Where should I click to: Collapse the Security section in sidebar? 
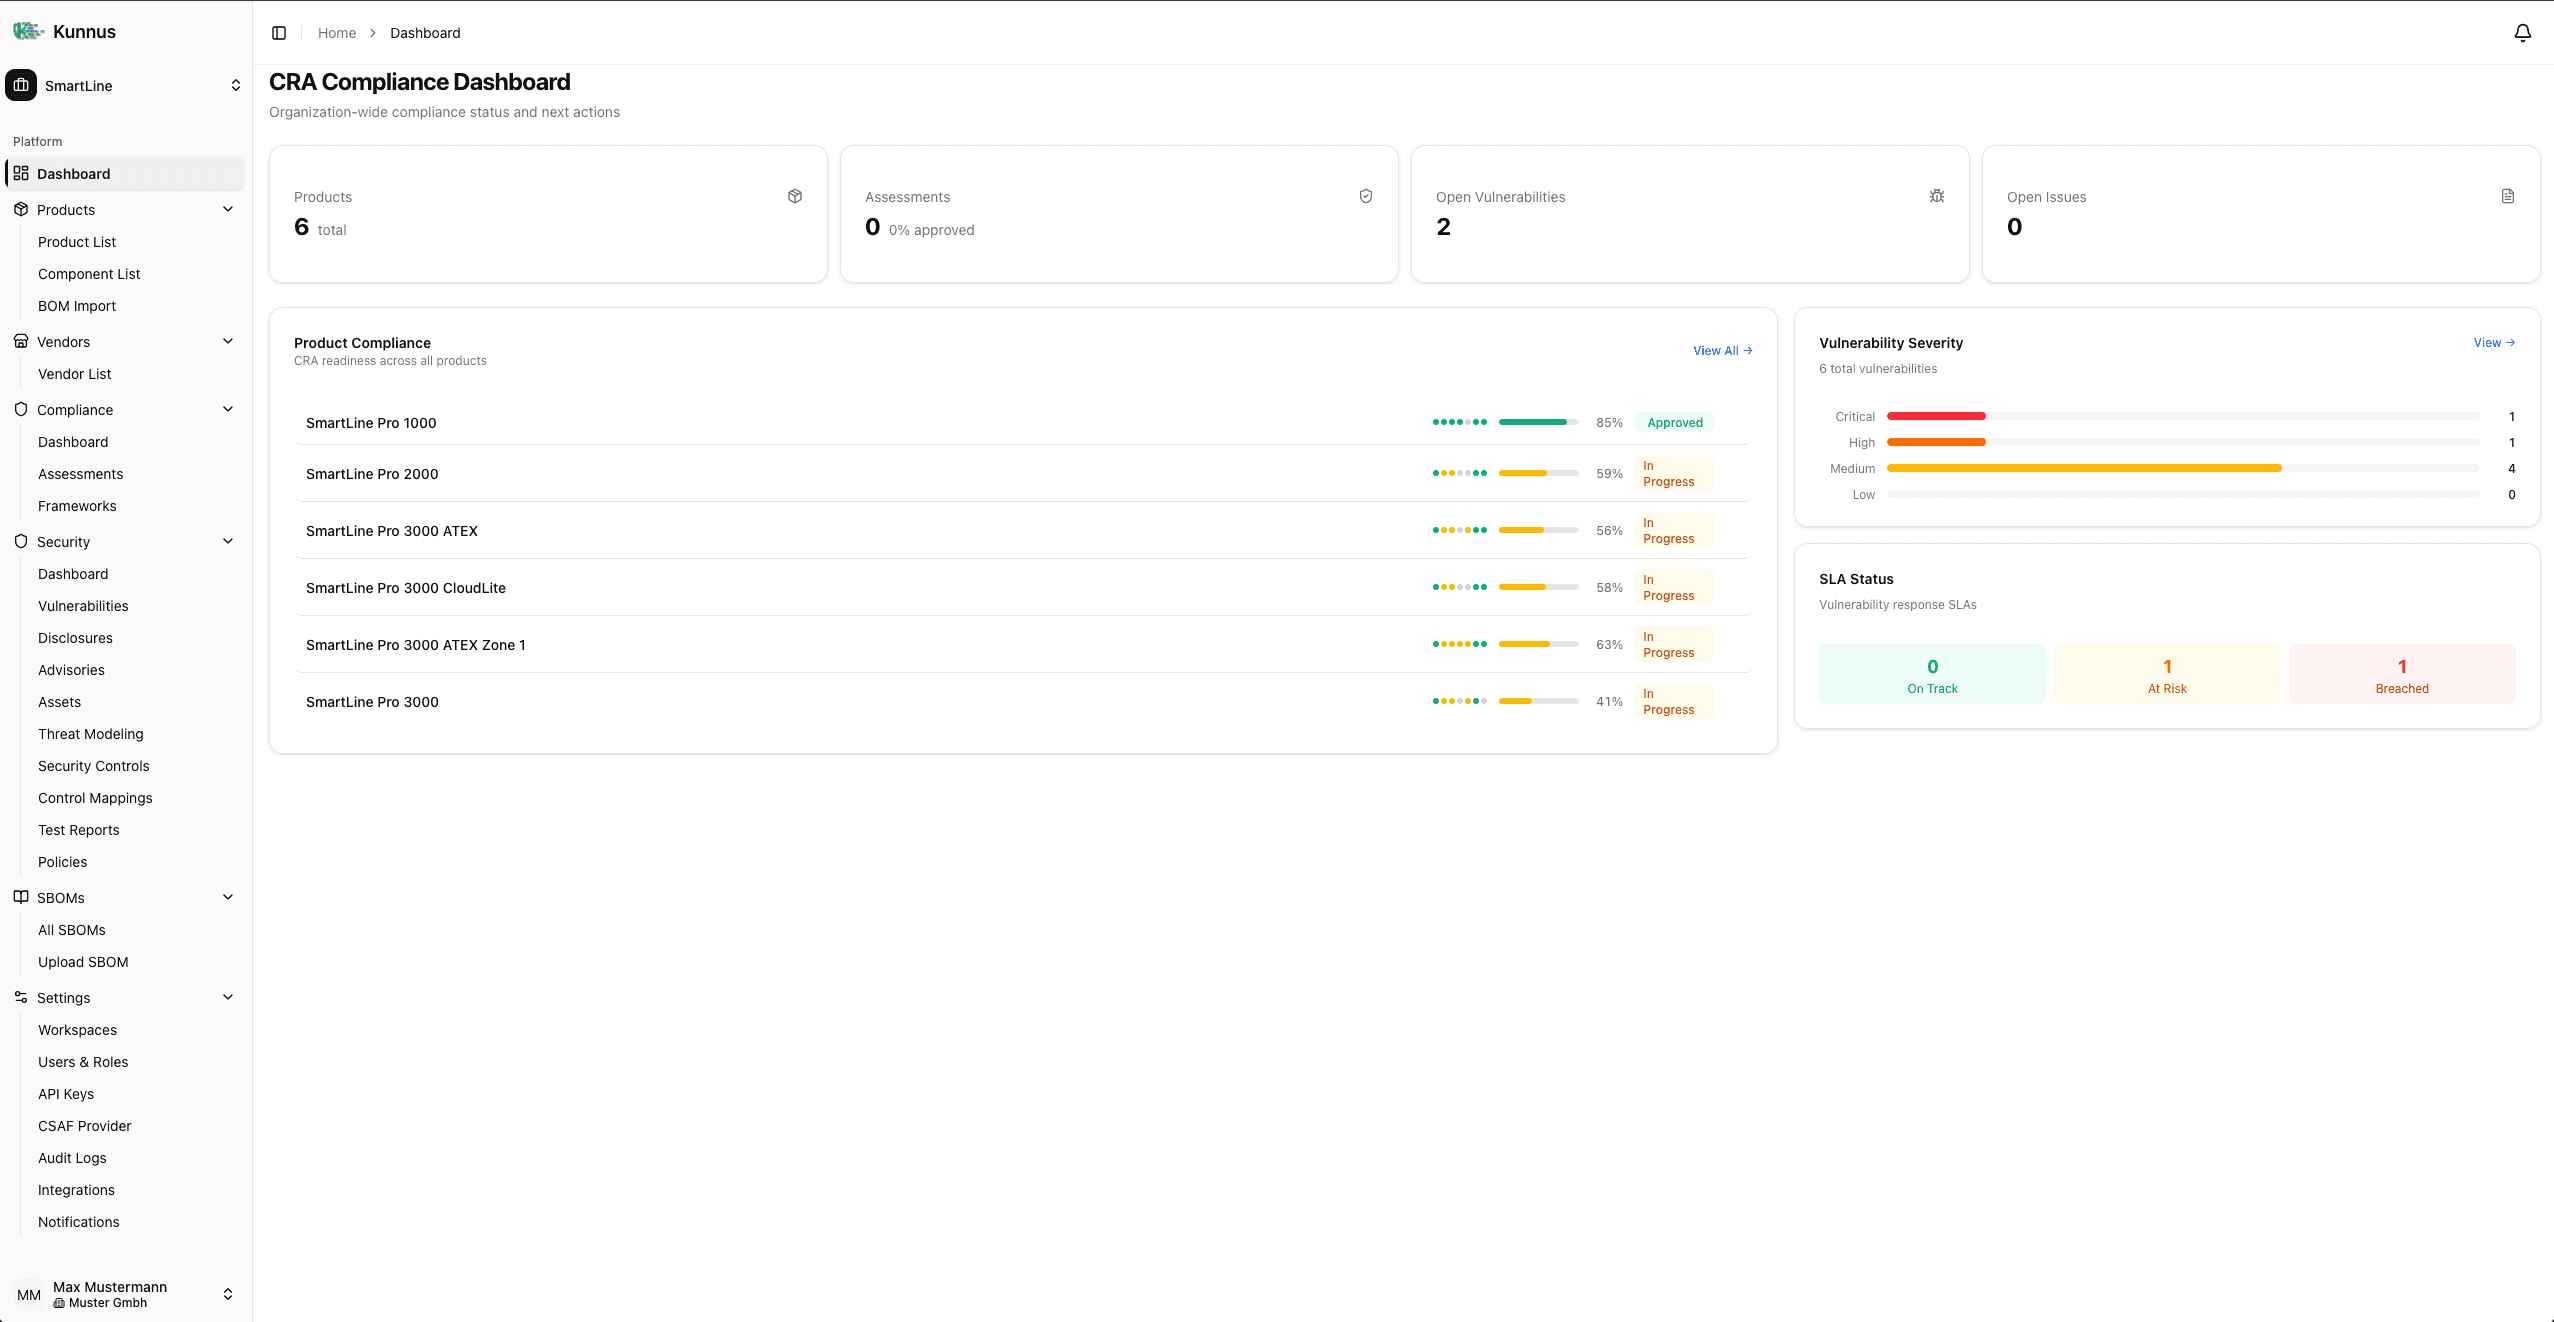(228, 541)
